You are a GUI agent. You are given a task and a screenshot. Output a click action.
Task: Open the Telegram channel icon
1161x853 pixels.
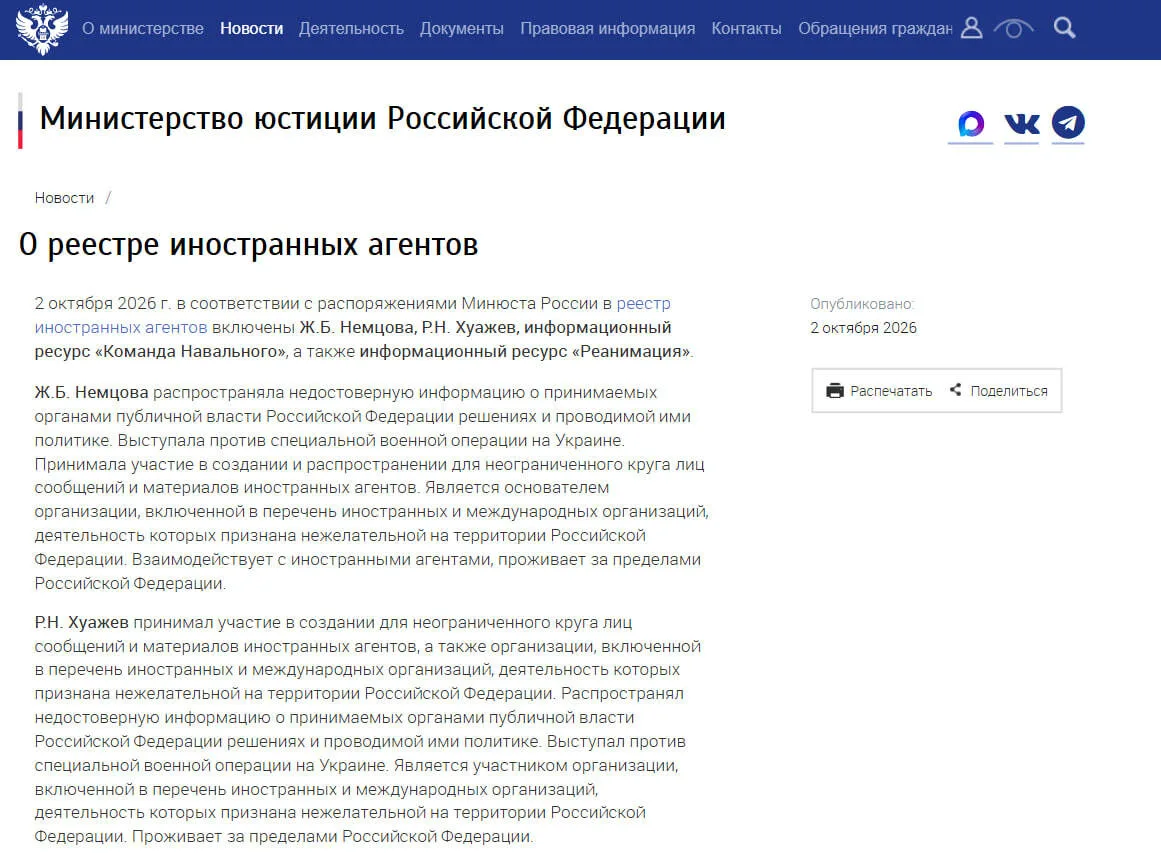coord(1068,123)
